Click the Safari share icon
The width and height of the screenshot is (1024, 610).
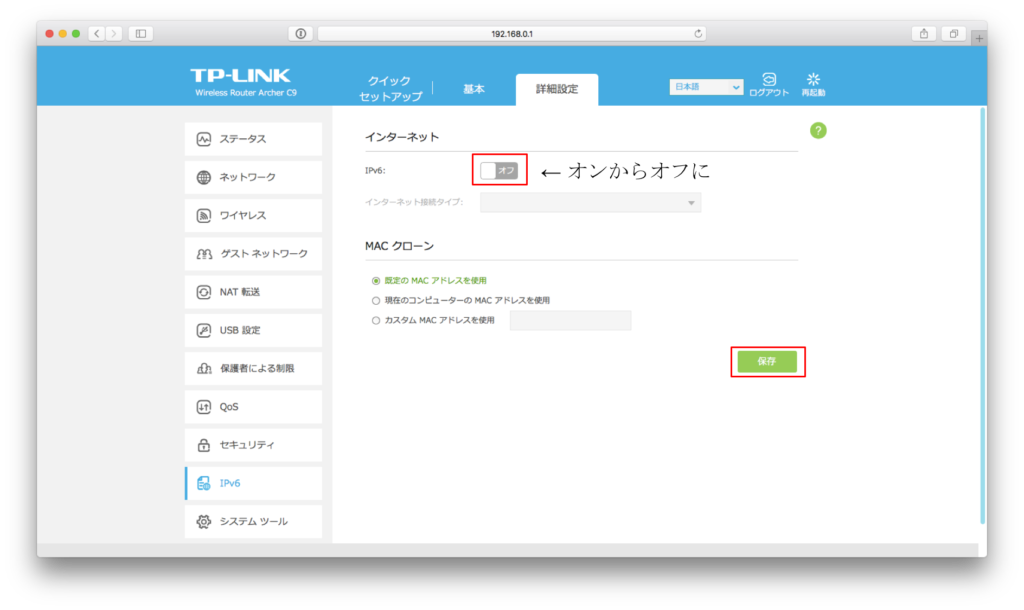point(924,33)
